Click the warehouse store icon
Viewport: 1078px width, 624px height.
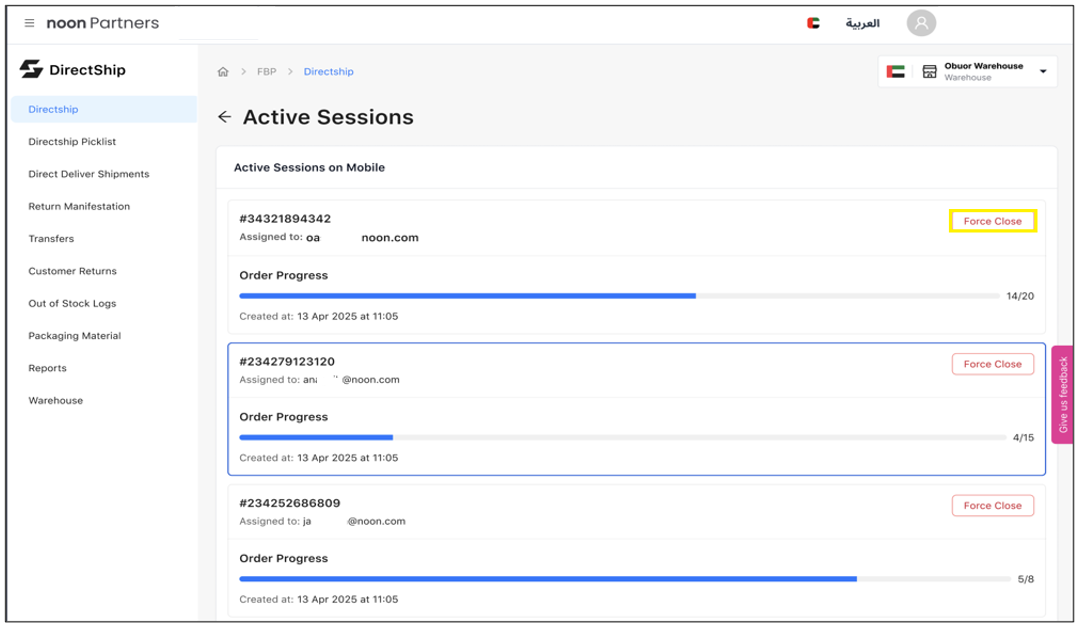pos(929,72)
